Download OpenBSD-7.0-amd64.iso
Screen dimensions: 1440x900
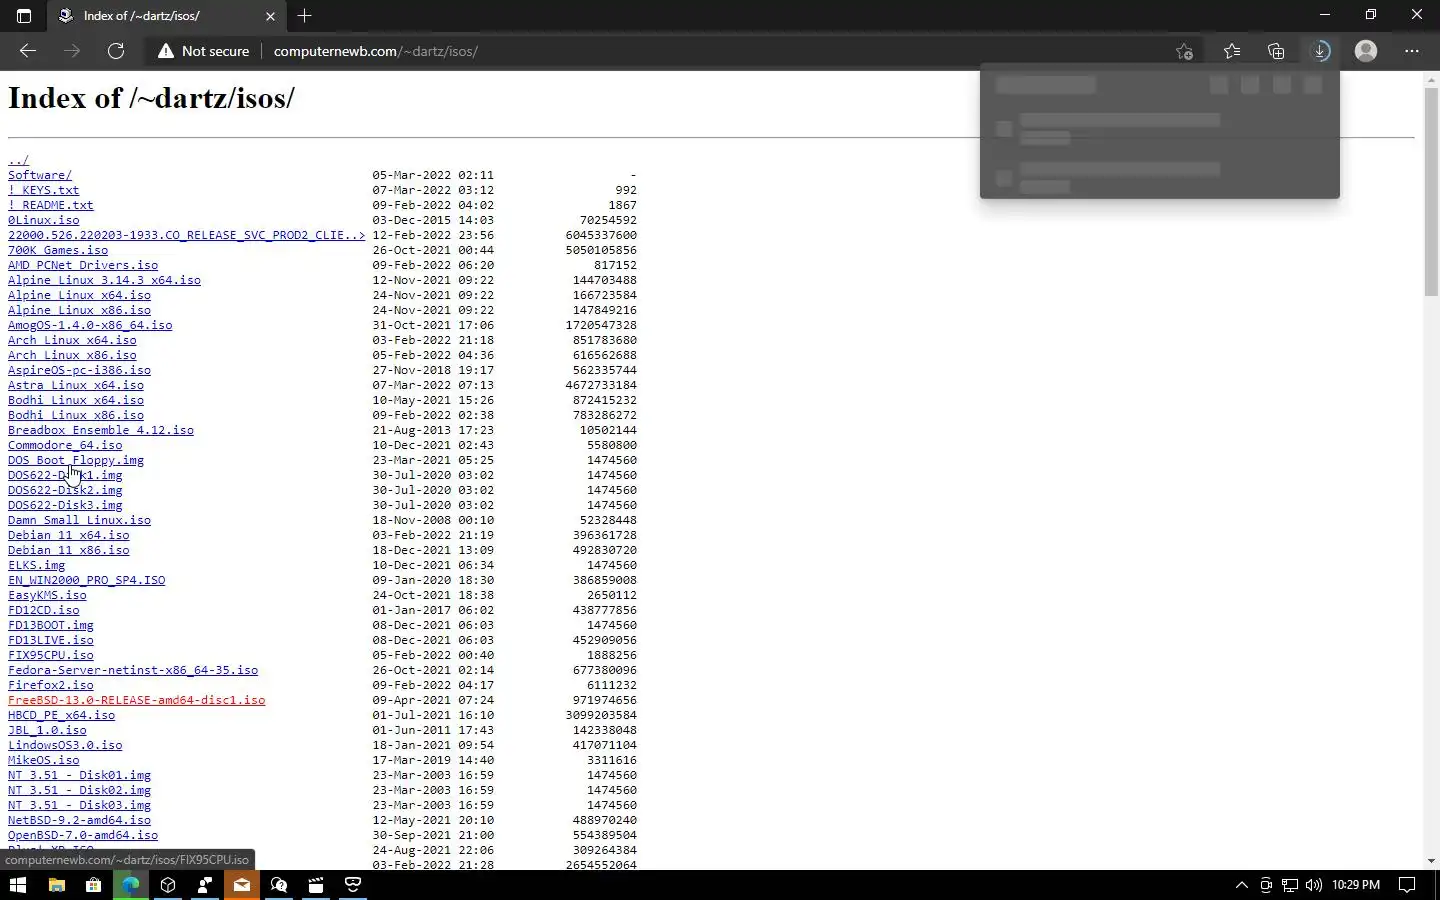[83, 835]
